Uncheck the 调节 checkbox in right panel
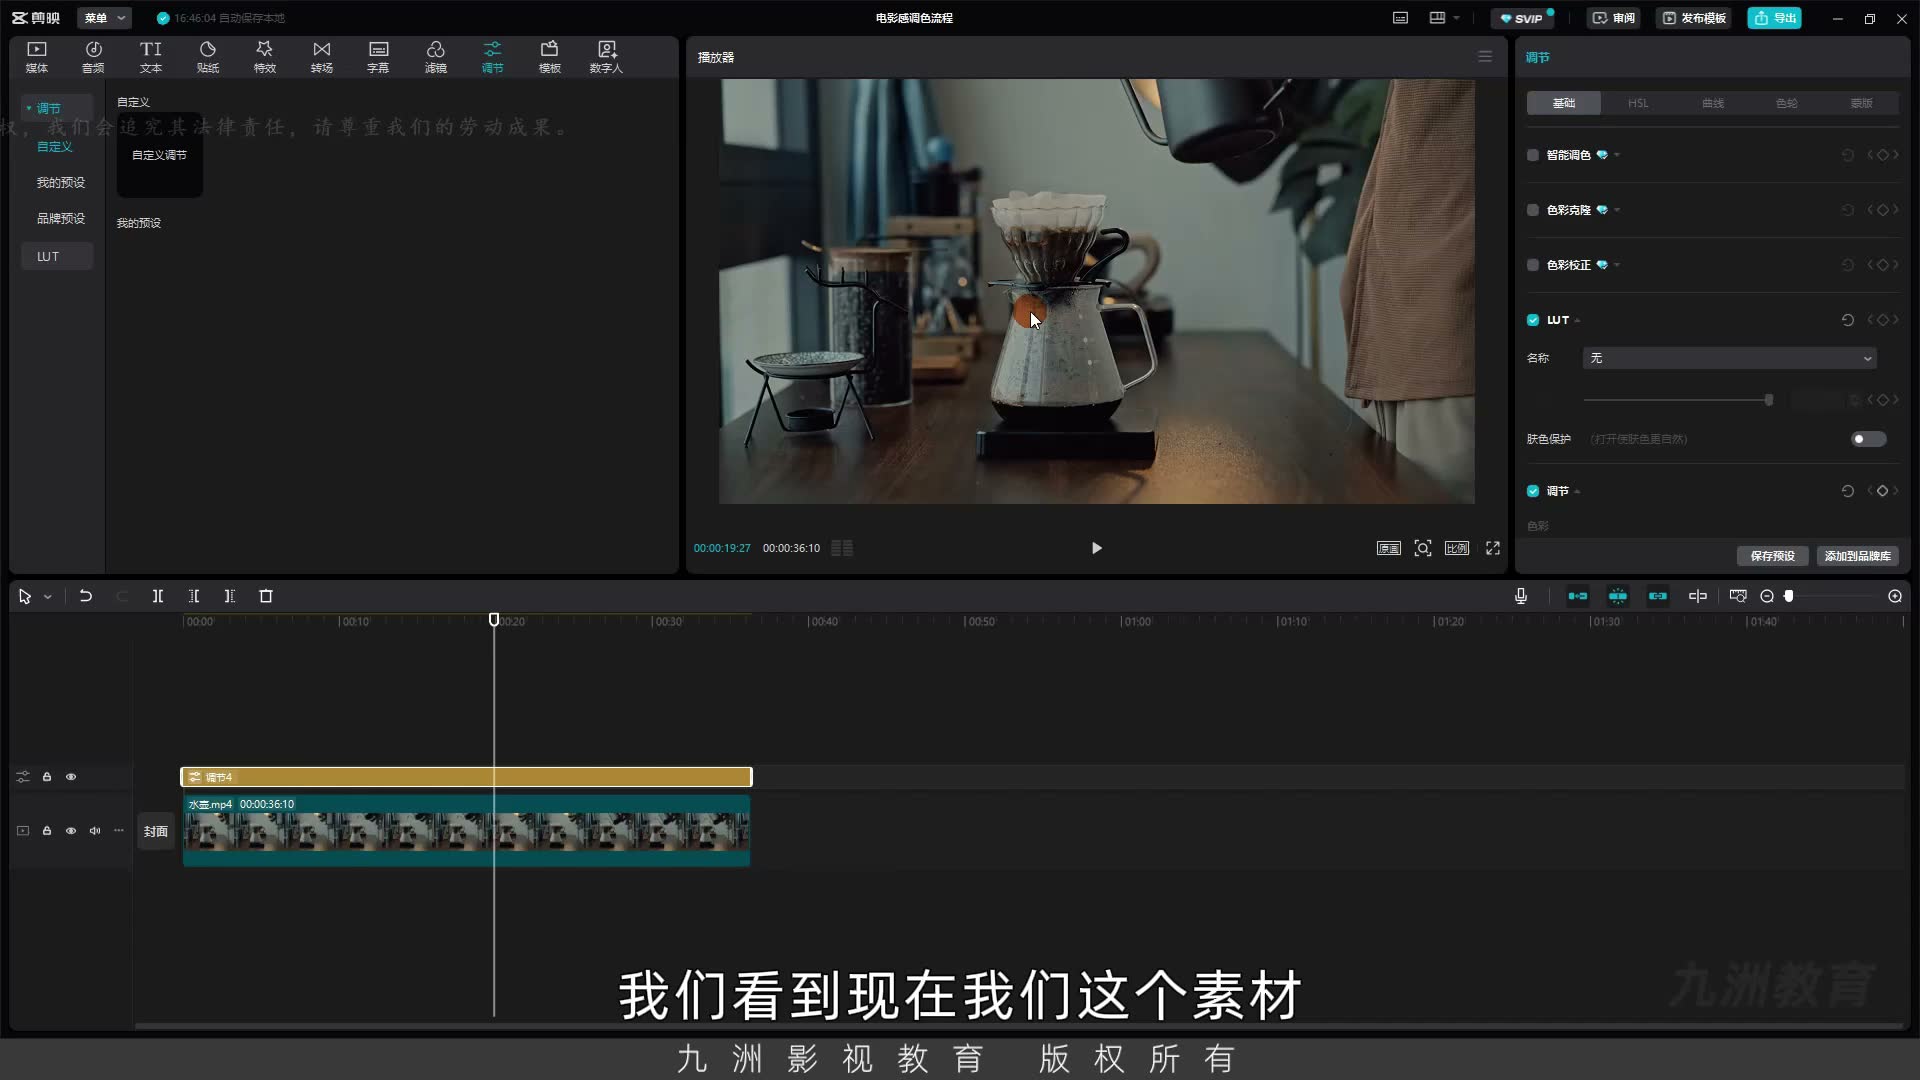The height and width of the screenshot is (1080, 1920). coord(1533,491)
